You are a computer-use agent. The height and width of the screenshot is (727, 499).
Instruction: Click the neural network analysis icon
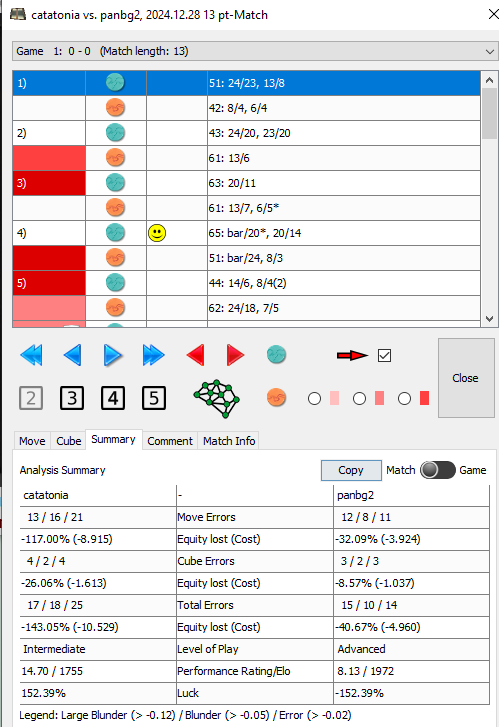click(x=217, y=398)
